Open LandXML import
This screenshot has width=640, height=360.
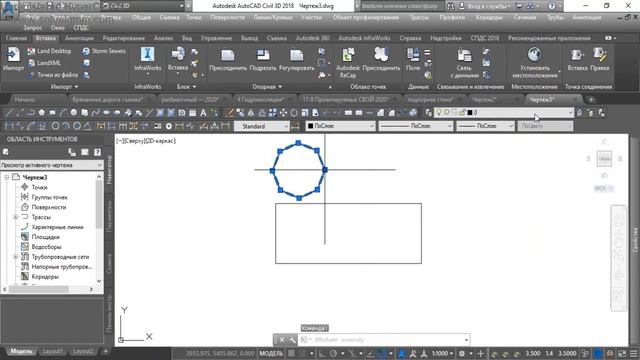pyautogui.click(x=44, y=63)
